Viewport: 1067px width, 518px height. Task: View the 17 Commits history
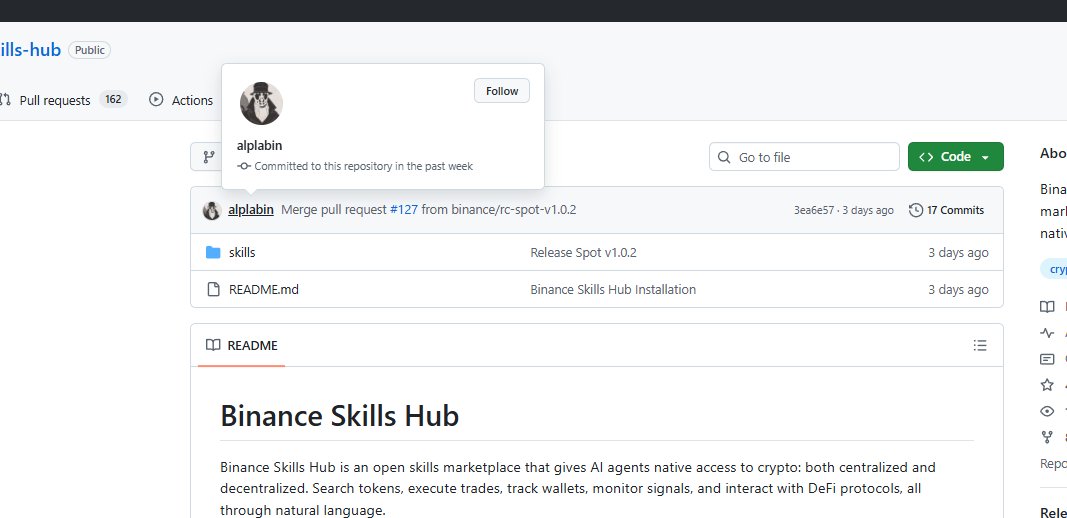(x=947, y=210)
